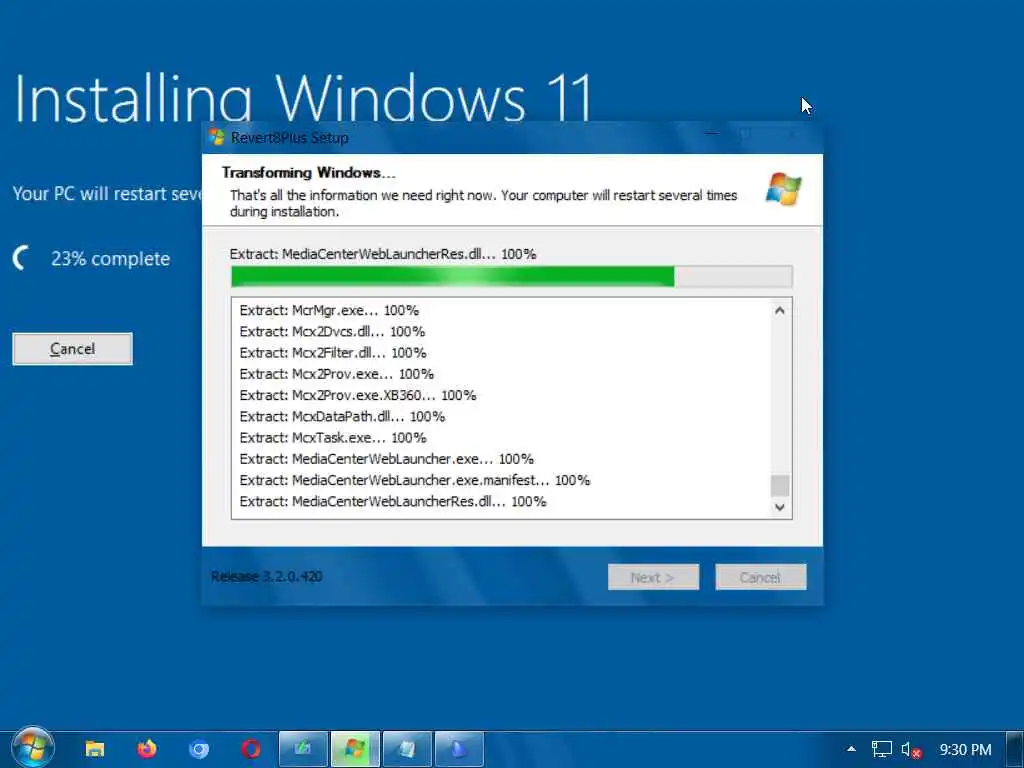1024x768 pixels.
Task: Launch Opera from the taskbar
Action: pyautogui.click(x=251, y=748)
